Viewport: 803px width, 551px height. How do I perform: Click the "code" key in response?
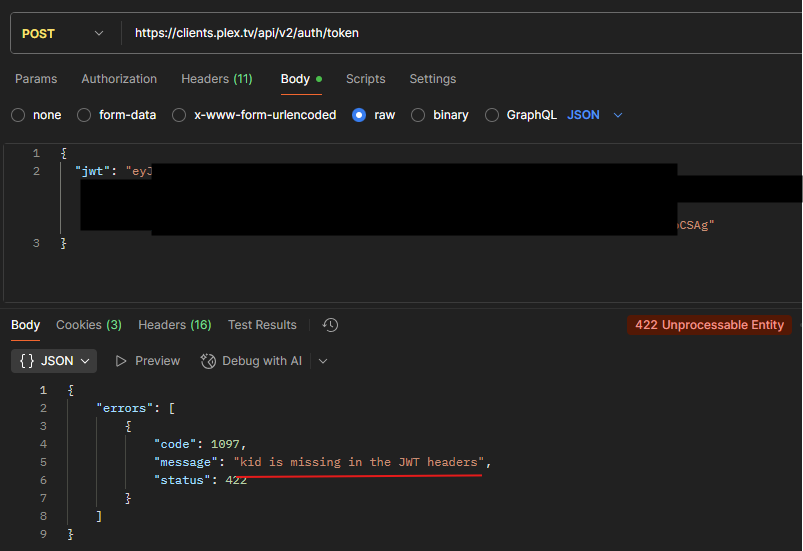[x=175, y=444]
